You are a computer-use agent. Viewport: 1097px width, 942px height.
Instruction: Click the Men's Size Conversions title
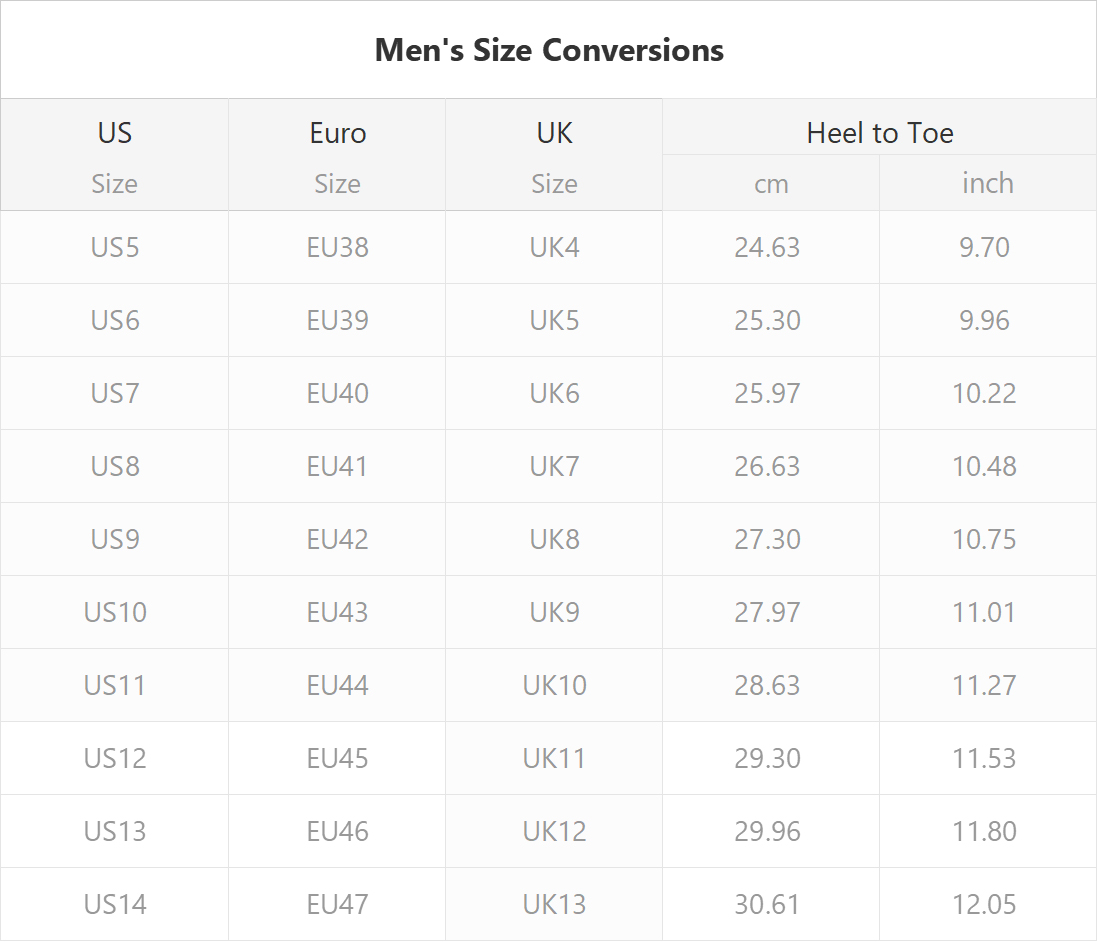[549, 50]
